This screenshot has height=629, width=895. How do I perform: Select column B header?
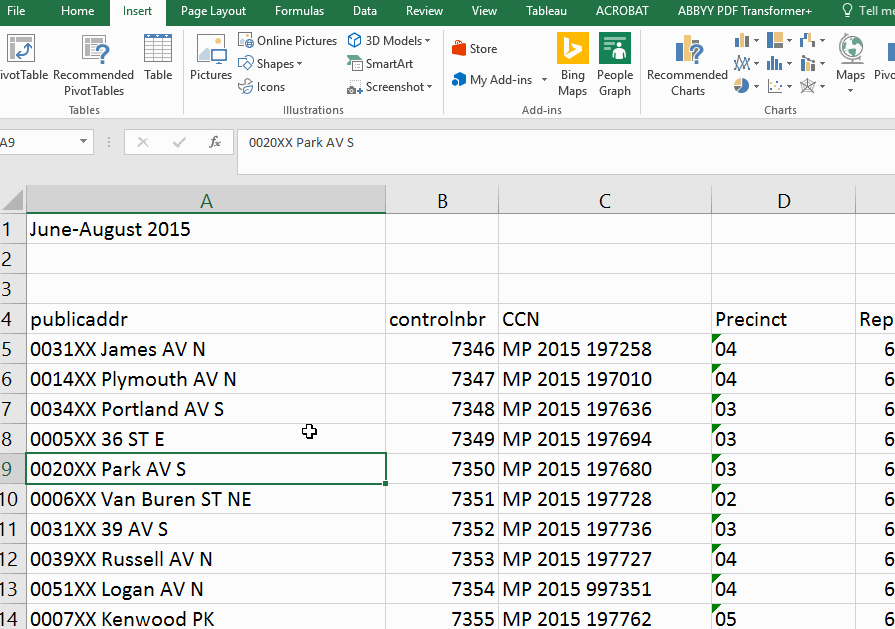tap(442, 200)
